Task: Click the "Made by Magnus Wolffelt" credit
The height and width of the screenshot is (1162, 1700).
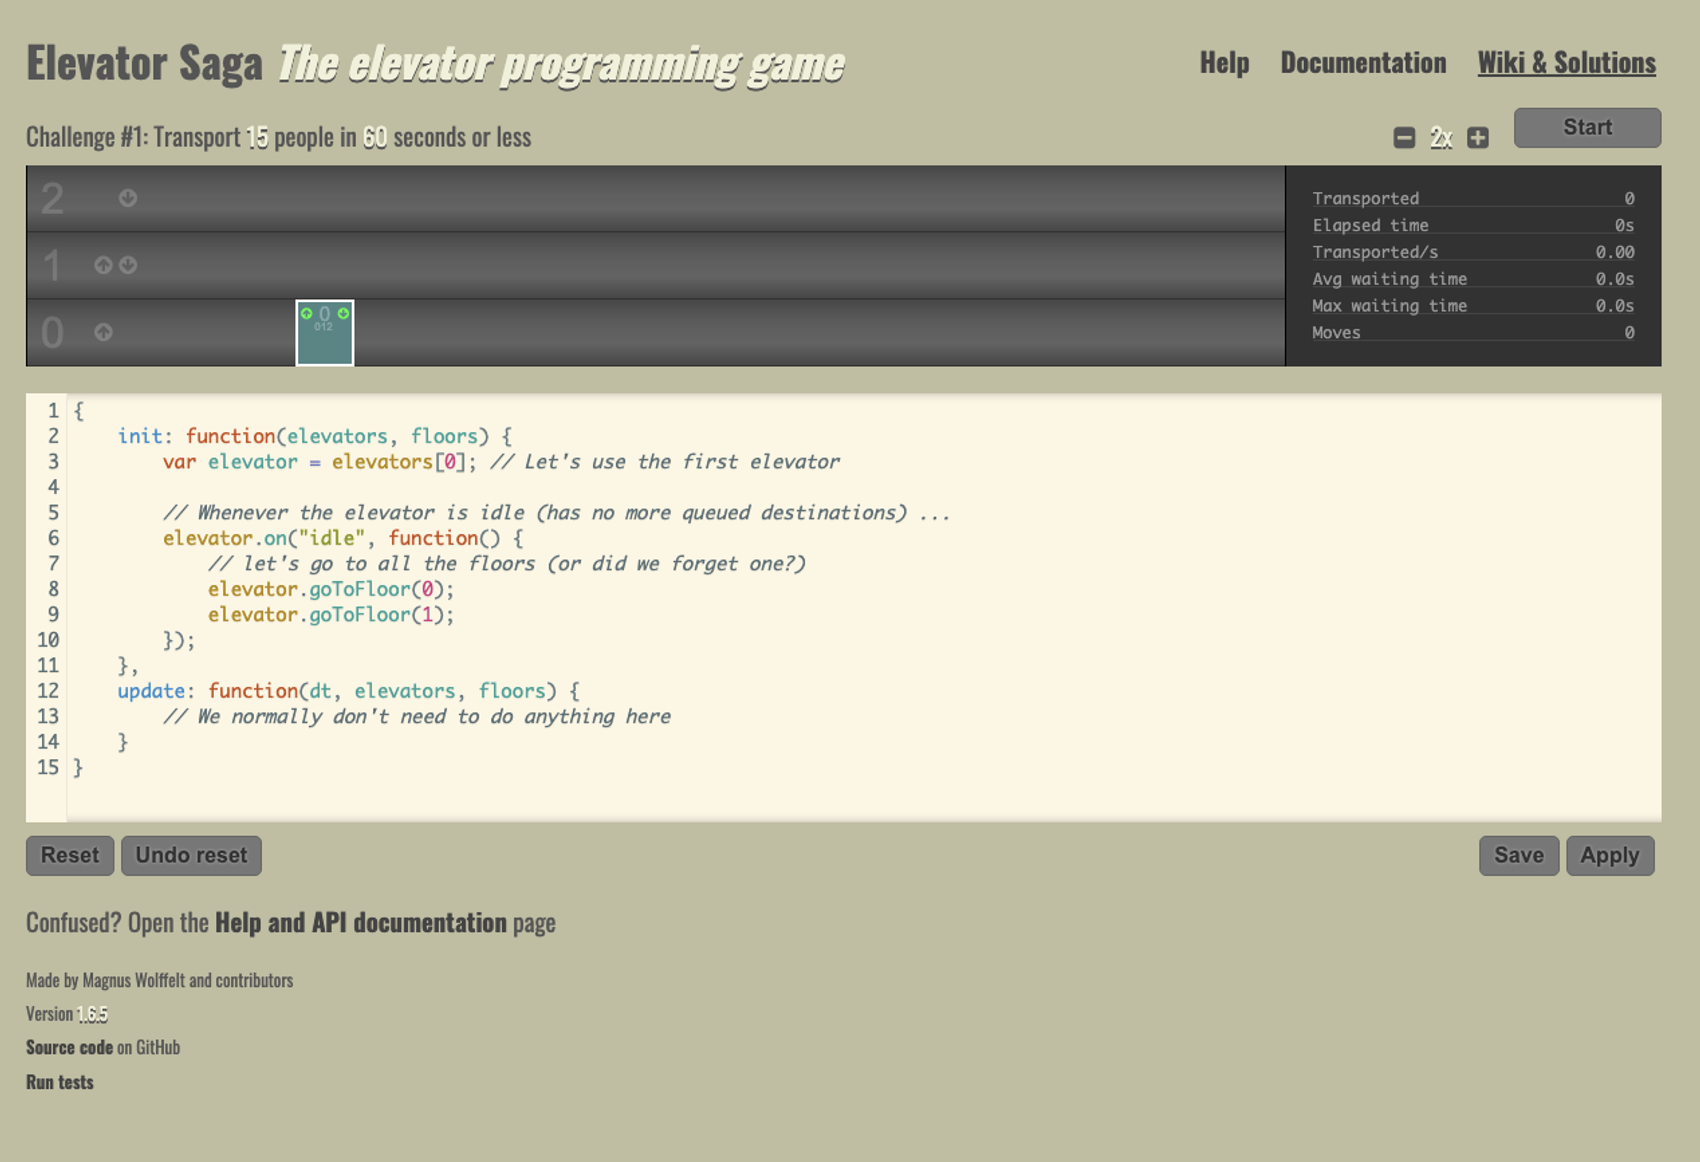Action: point(160,980)
